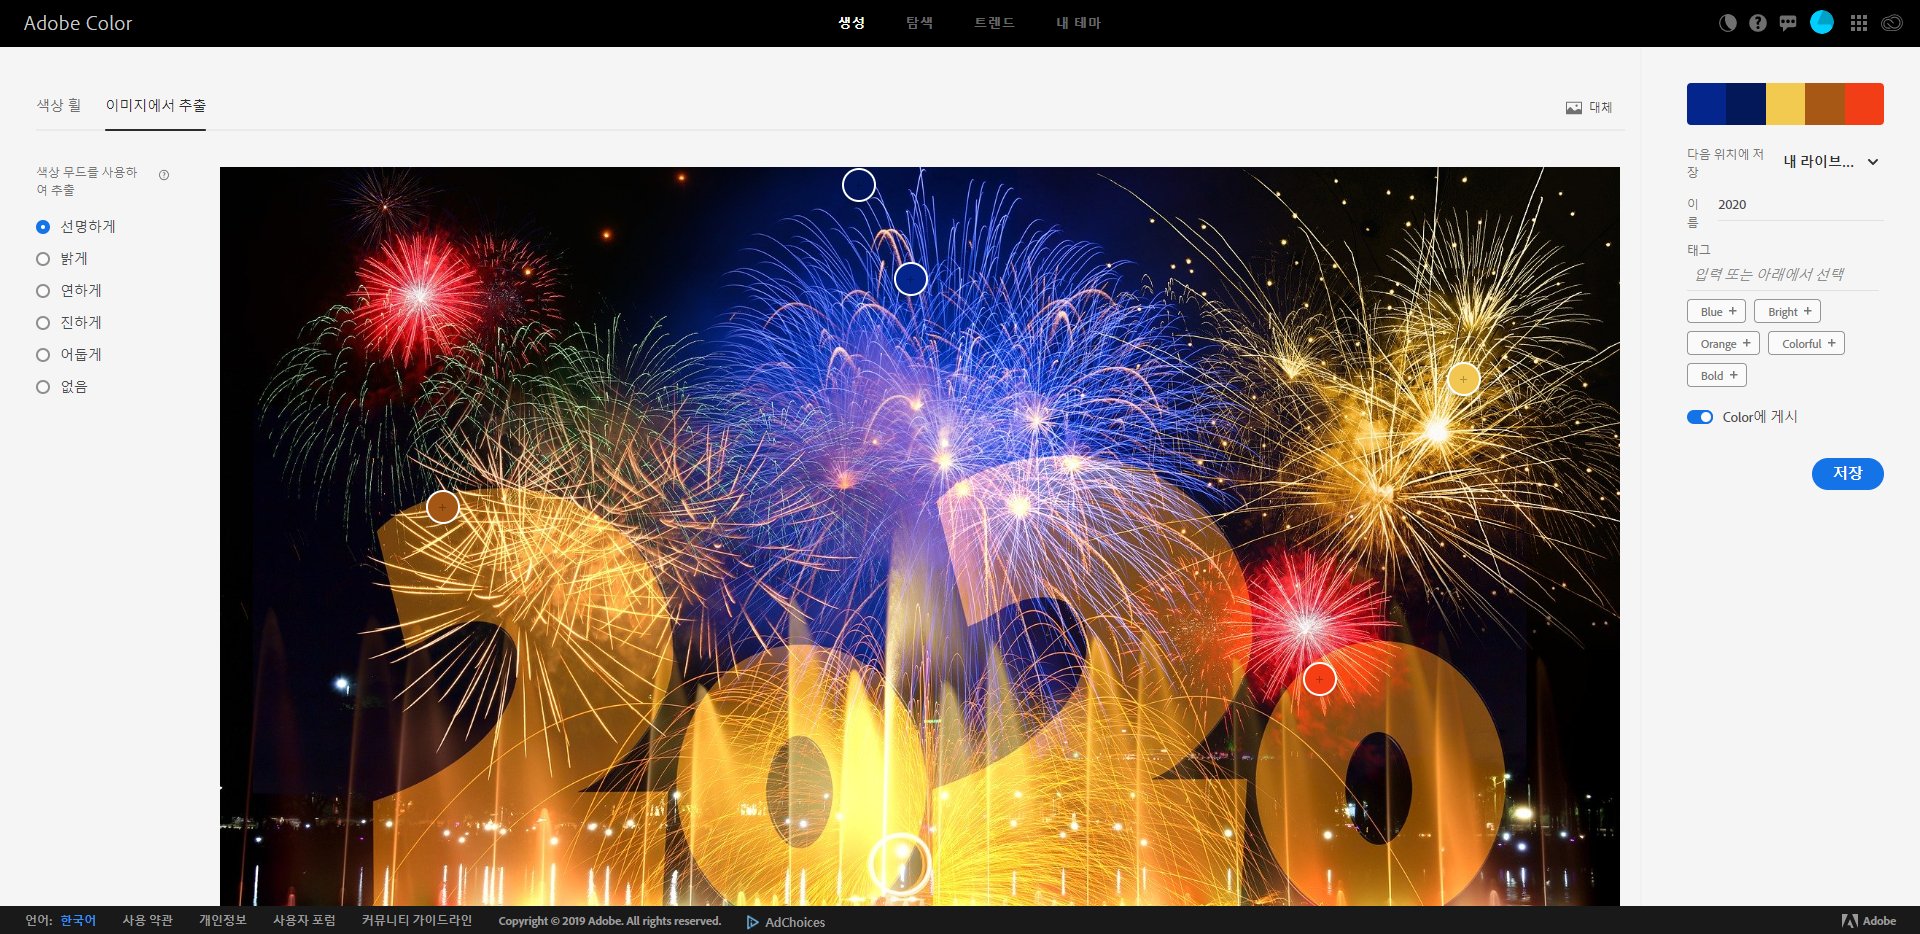Screen dimensions: 1920x934
Task: Click the tag input field 입력 또는 아래에서 선택
Action: pos(1782,274)
